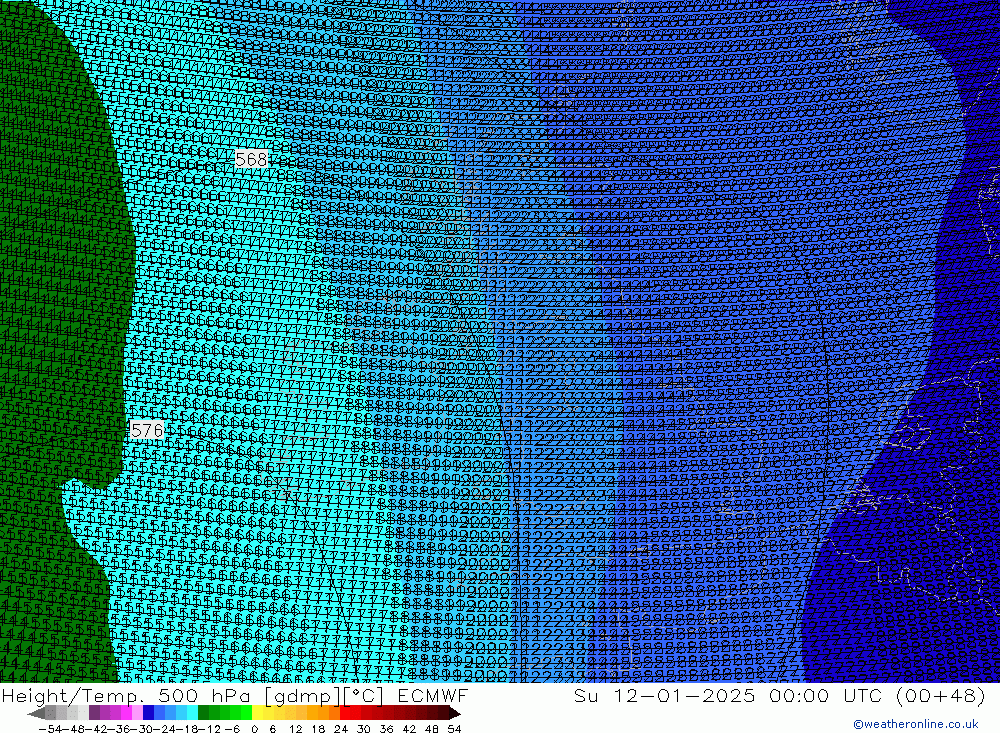Click the '500 hPa' level text
Image resolution: width=1000 pixels, height=733 pixels.
pos(203,695)
